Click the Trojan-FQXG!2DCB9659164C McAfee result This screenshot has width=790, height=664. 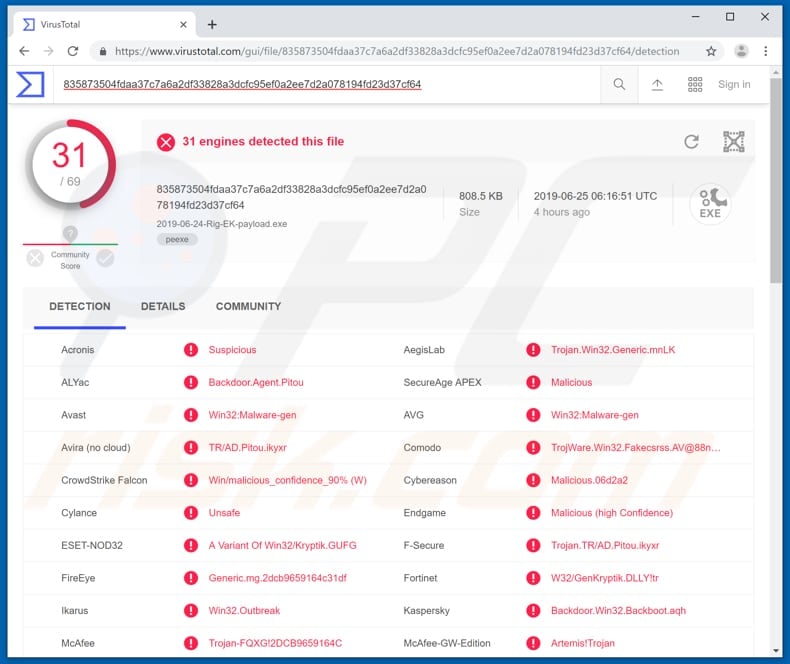click(275, 643)
